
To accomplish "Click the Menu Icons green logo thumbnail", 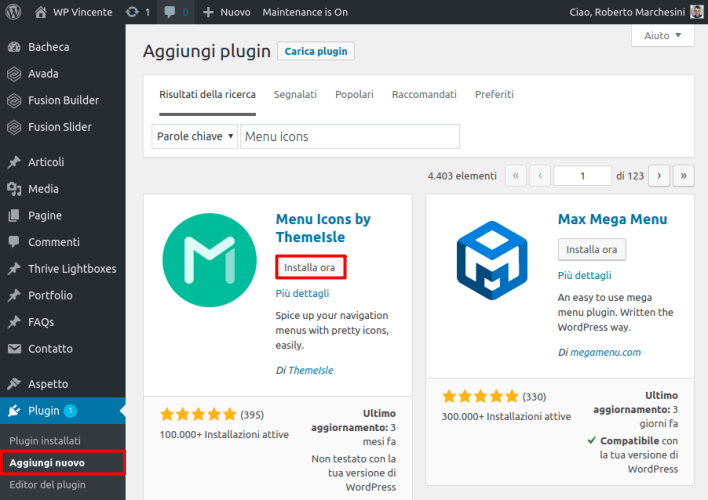I will click(210, 260).
